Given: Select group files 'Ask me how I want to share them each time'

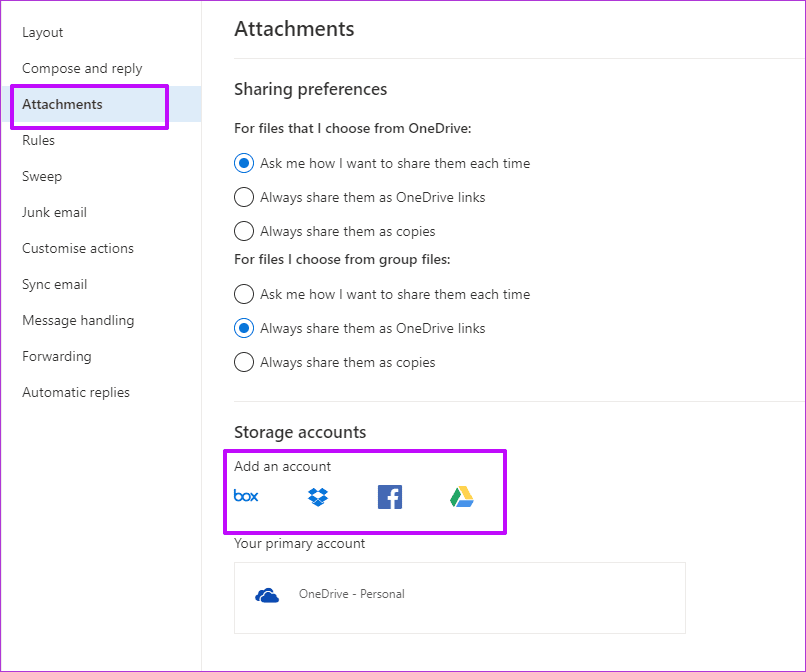Looking at the screenshot, I should (244, 294).
